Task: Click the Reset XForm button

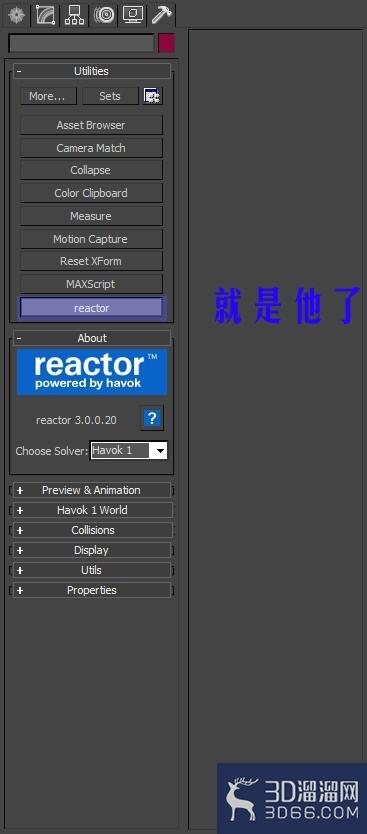Action: [x=91, y=262]
